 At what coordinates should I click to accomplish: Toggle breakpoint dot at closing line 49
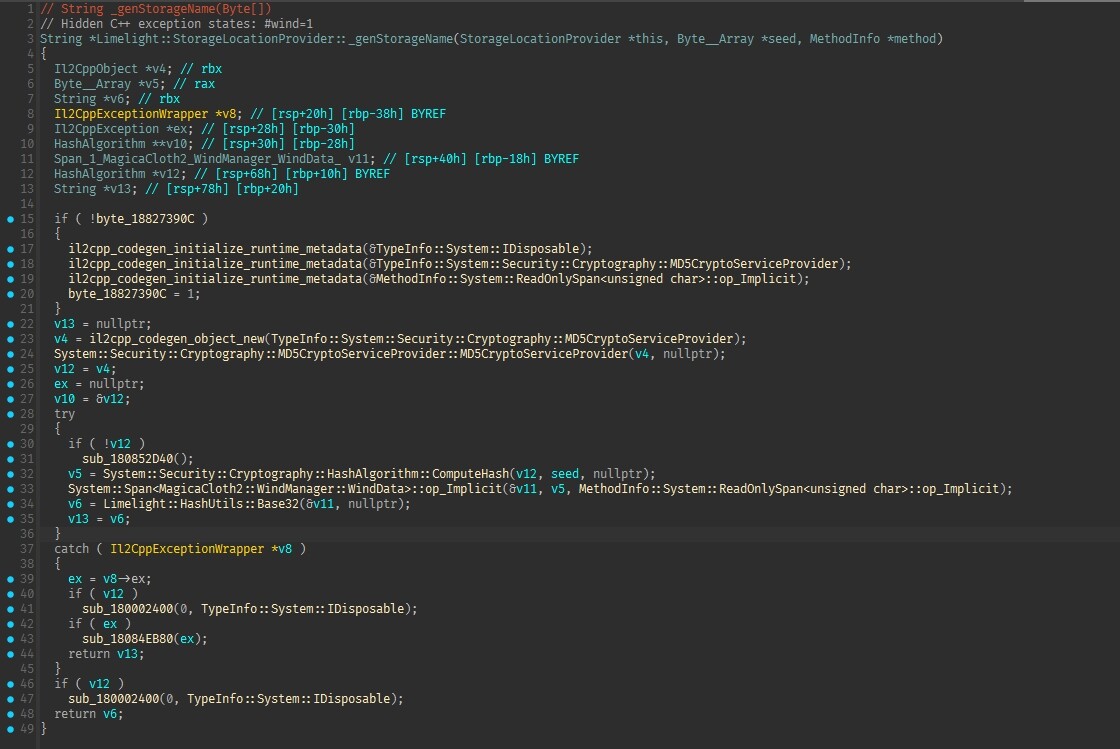tap(10, 729)
